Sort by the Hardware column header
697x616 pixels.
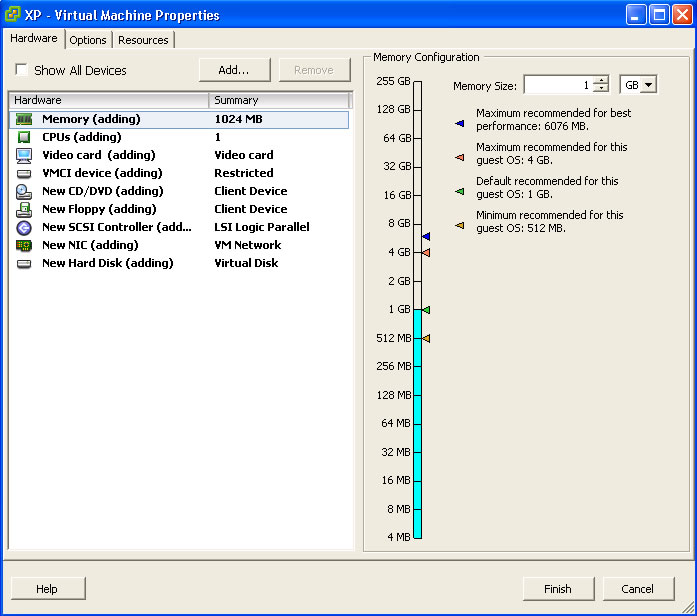pyautogui.click(x=108, y=100)
